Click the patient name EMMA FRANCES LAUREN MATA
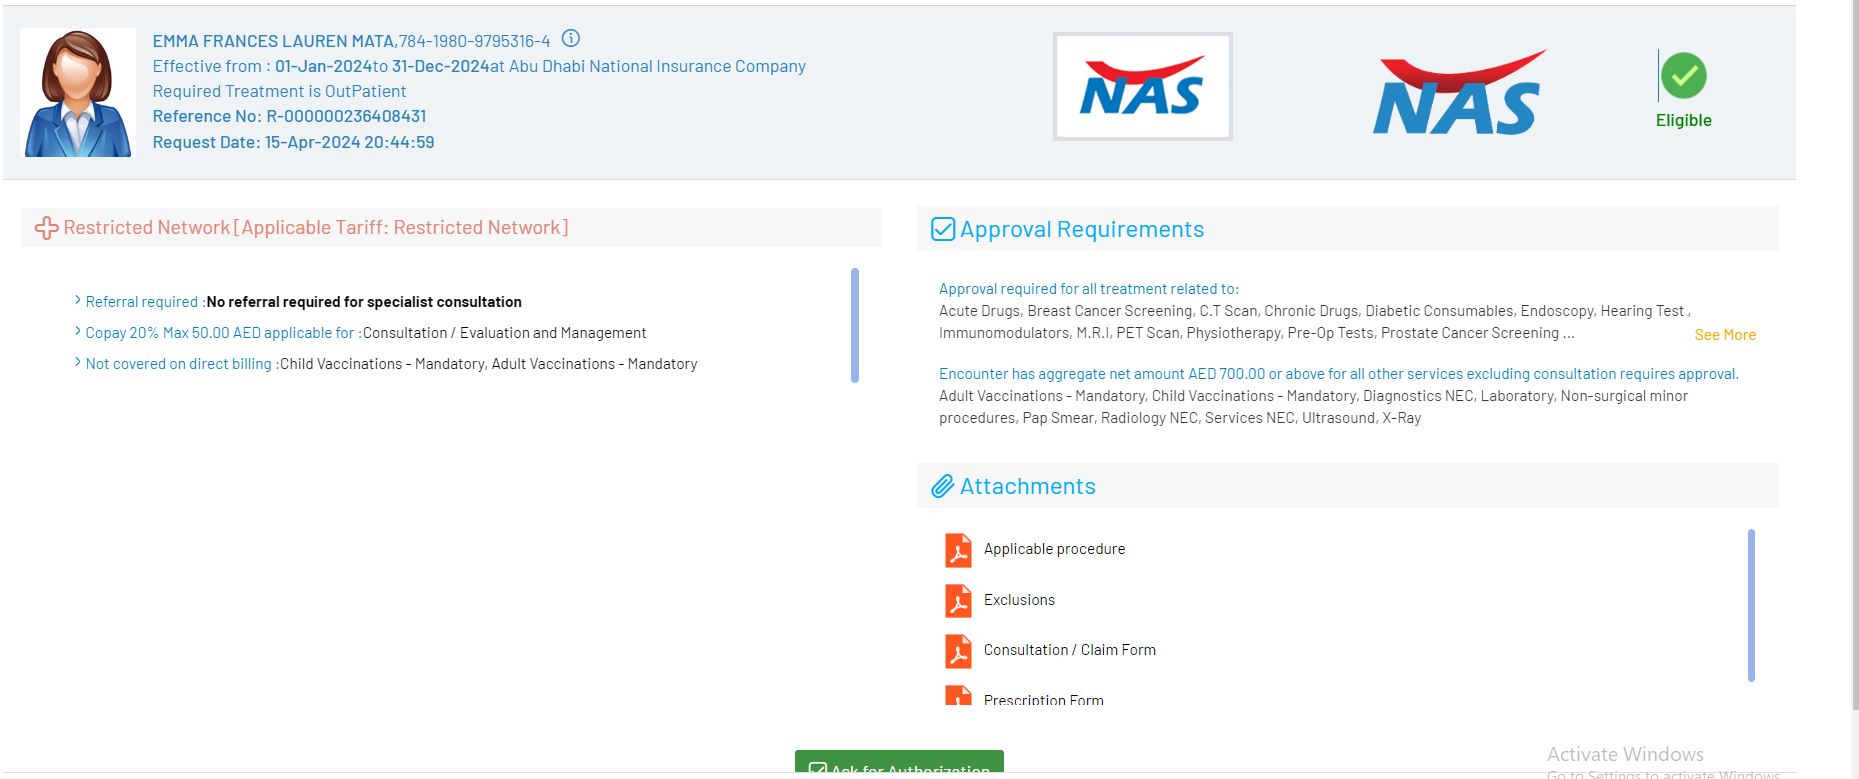This screenshot has width=1859, height=779. pyautogui.click(x=274, y=41)
